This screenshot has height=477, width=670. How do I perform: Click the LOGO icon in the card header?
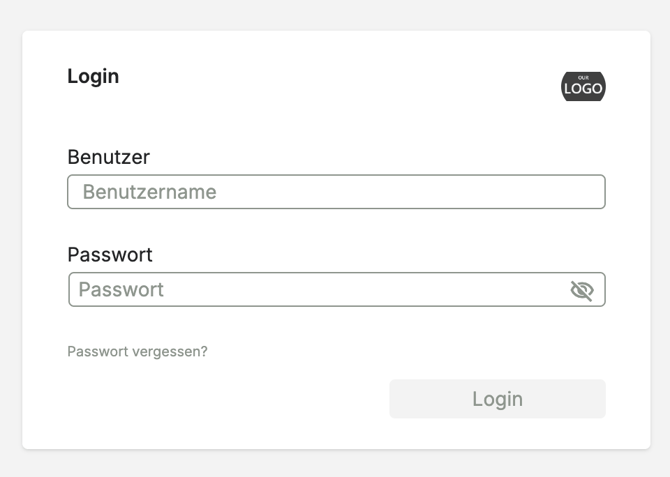tap(584, 87)
